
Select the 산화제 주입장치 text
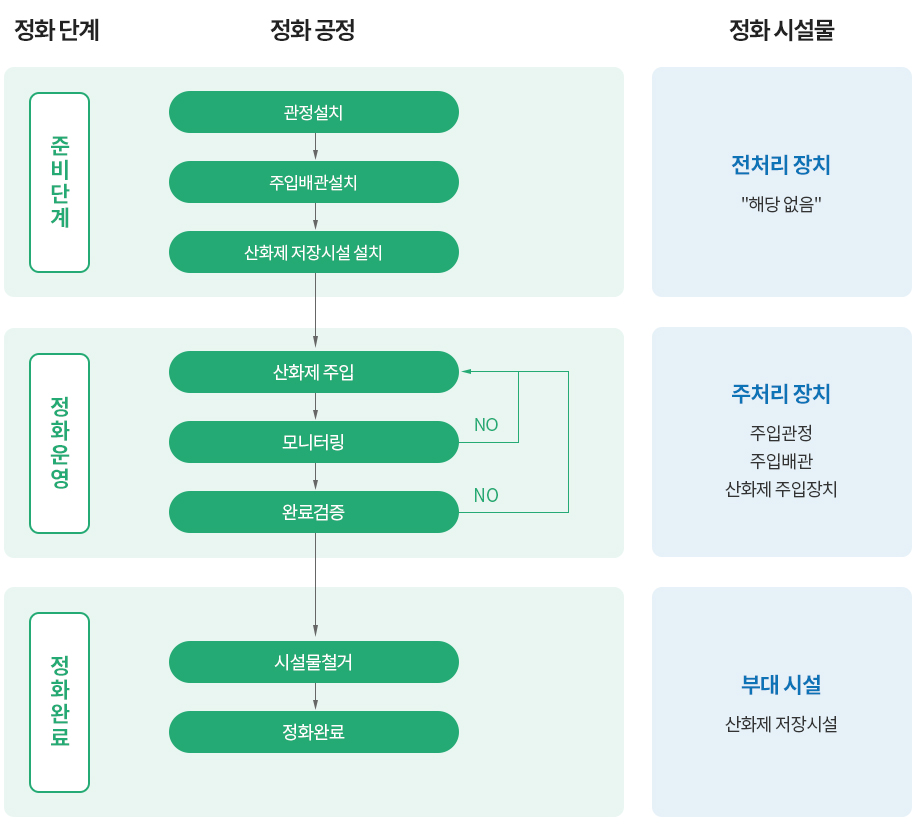pyautogui.click(x=781, y=489)
